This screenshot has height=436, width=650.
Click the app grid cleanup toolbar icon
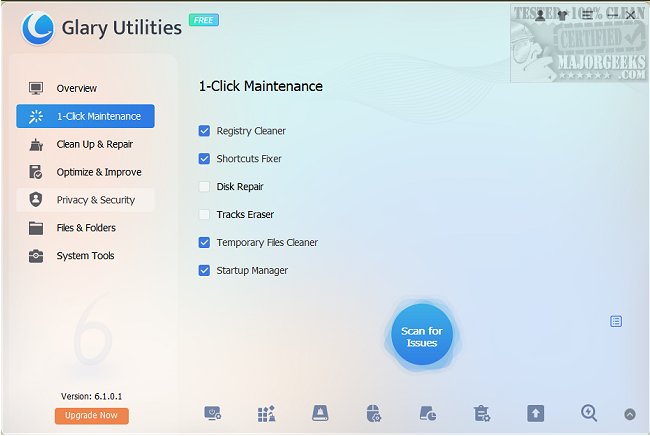tap(266, 414)
